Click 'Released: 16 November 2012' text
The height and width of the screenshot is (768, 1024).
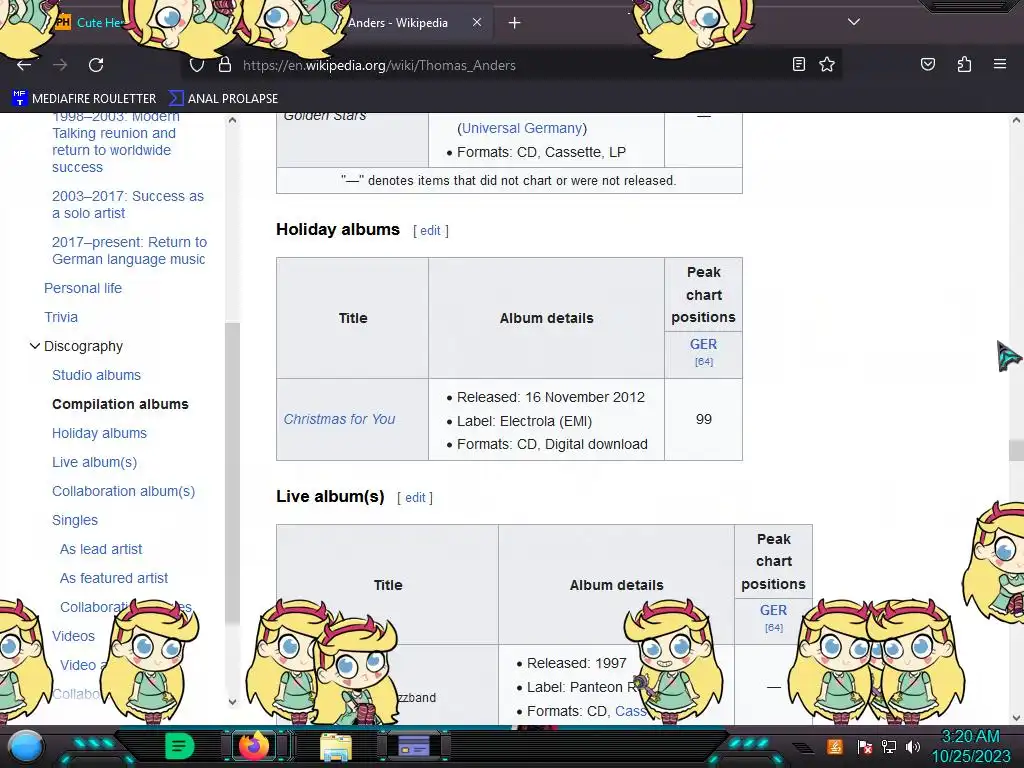[551, 397]
